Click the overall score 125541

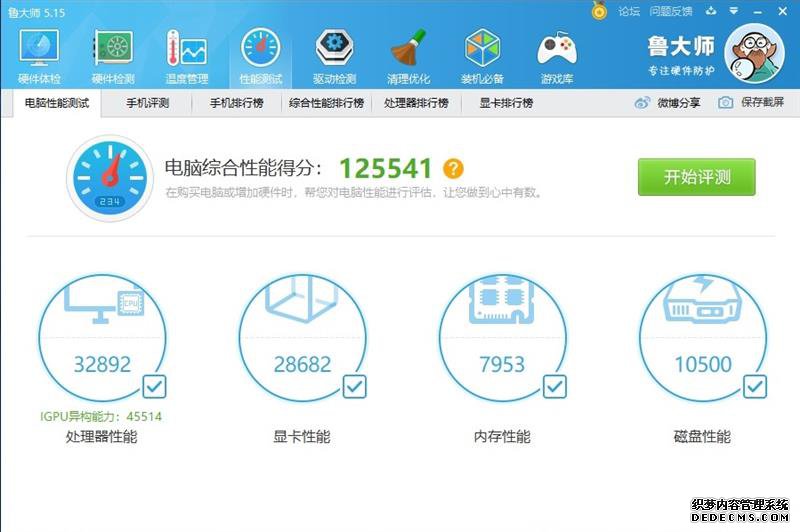pos(386,168)
